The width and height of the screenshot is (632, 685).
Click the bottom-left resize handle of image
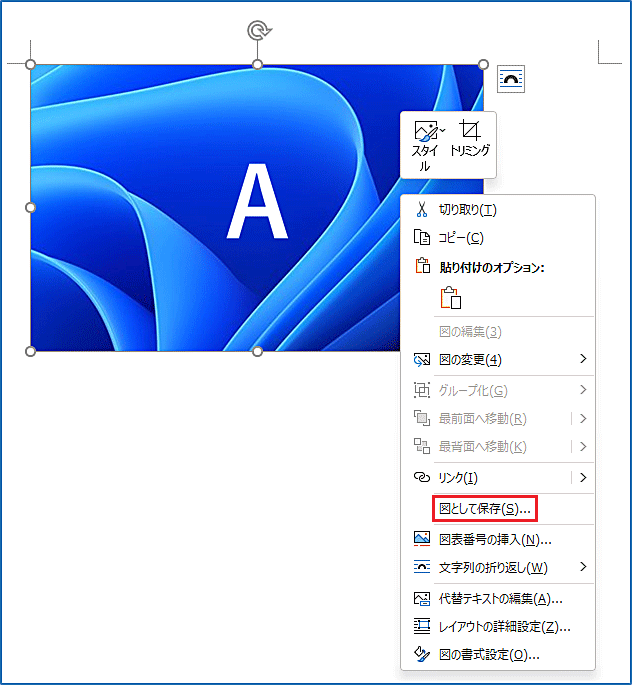30,351
